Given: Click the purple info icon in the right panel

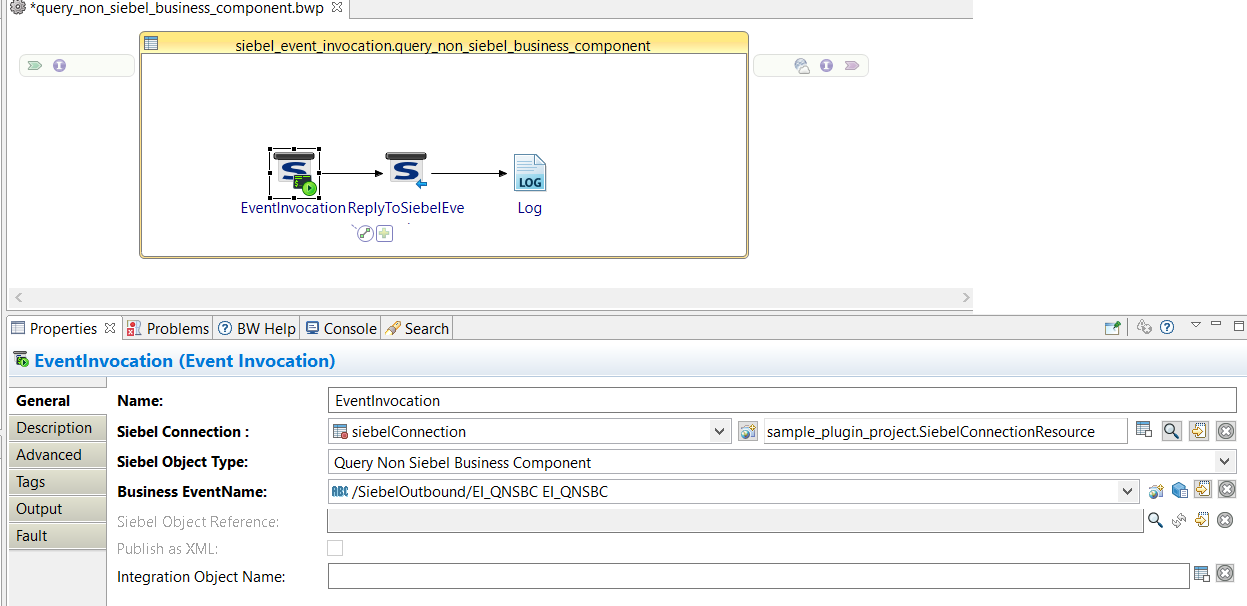Looking at the screenshot, I should point(826,66).
